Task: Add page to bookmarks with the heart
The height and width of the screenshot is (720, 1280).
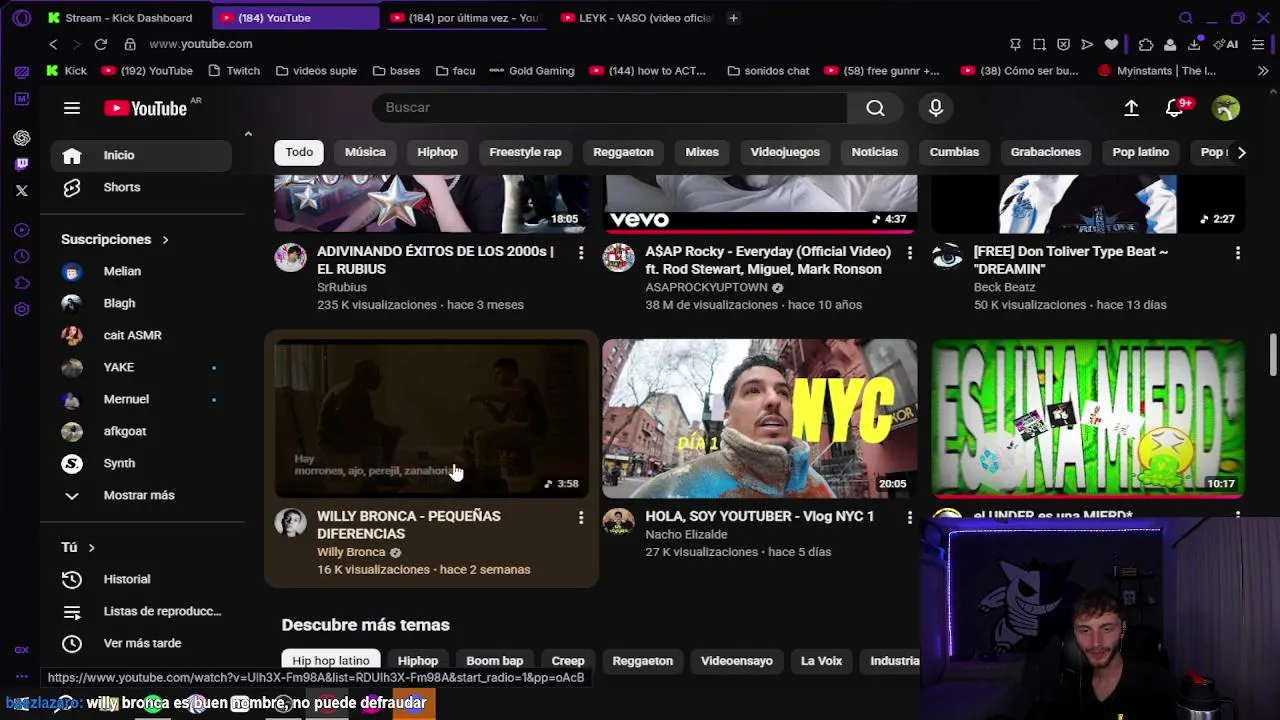Action: coord(1111,44)
